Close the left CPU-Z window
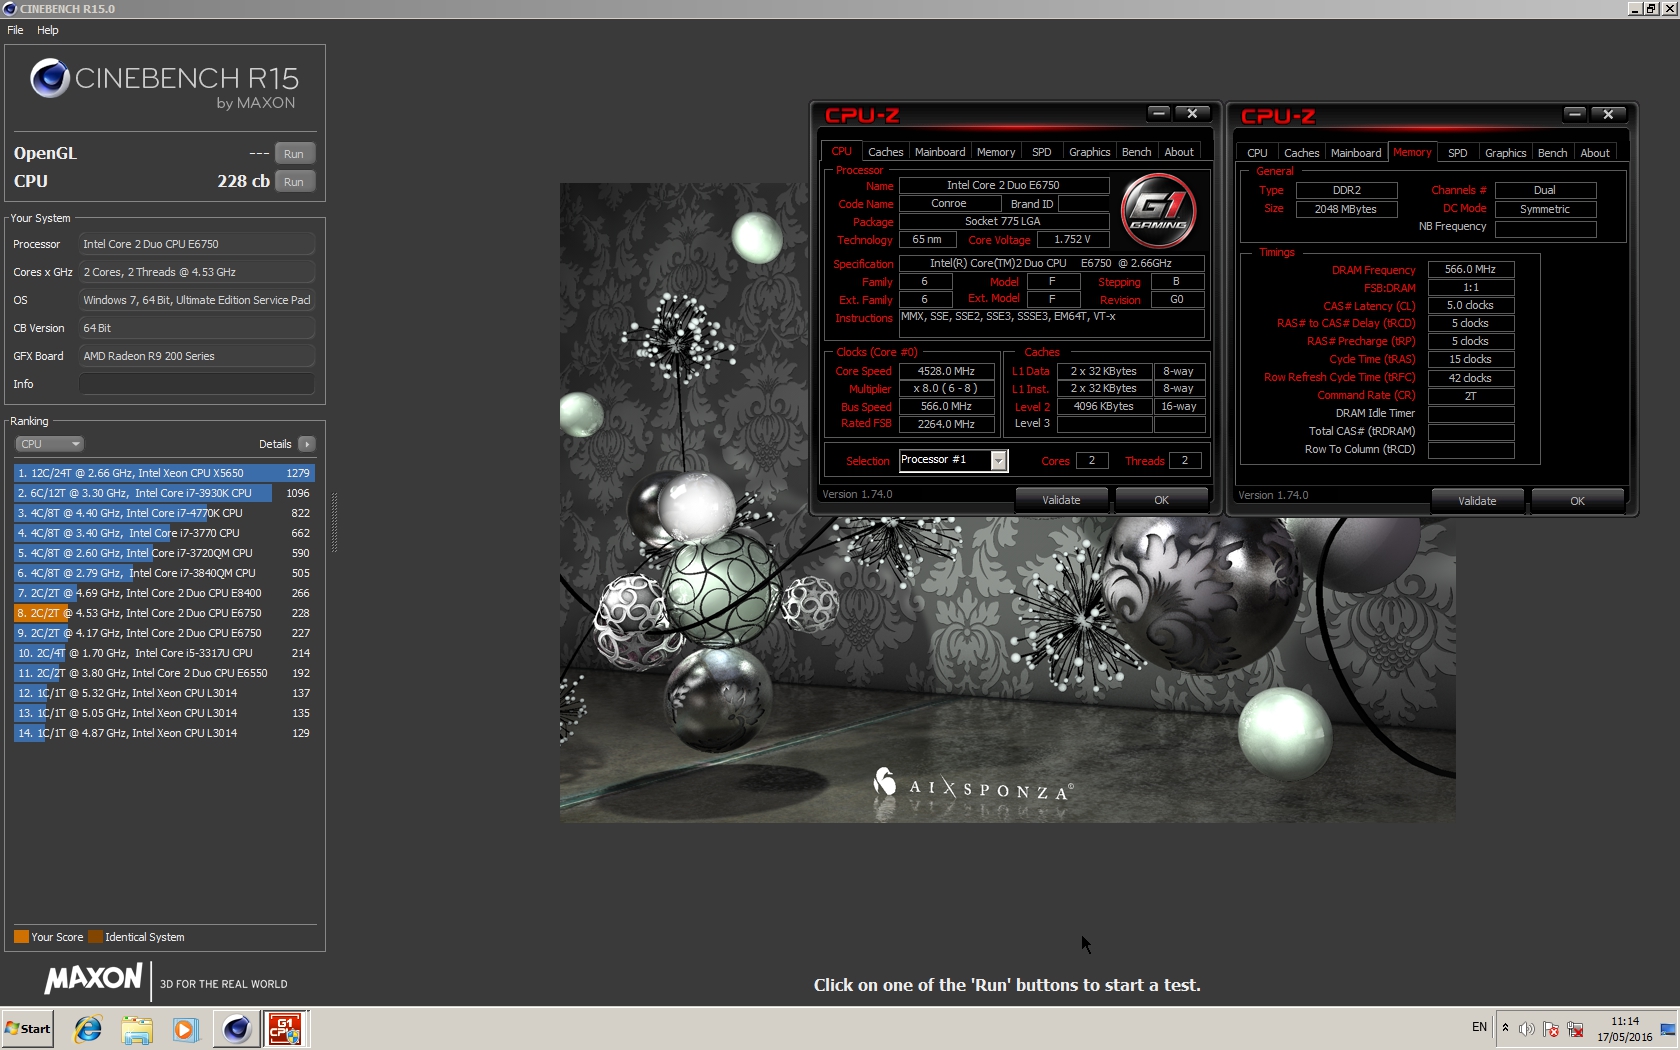Viewport: 1680px width, 1050px height. (x=1192, y=113)
